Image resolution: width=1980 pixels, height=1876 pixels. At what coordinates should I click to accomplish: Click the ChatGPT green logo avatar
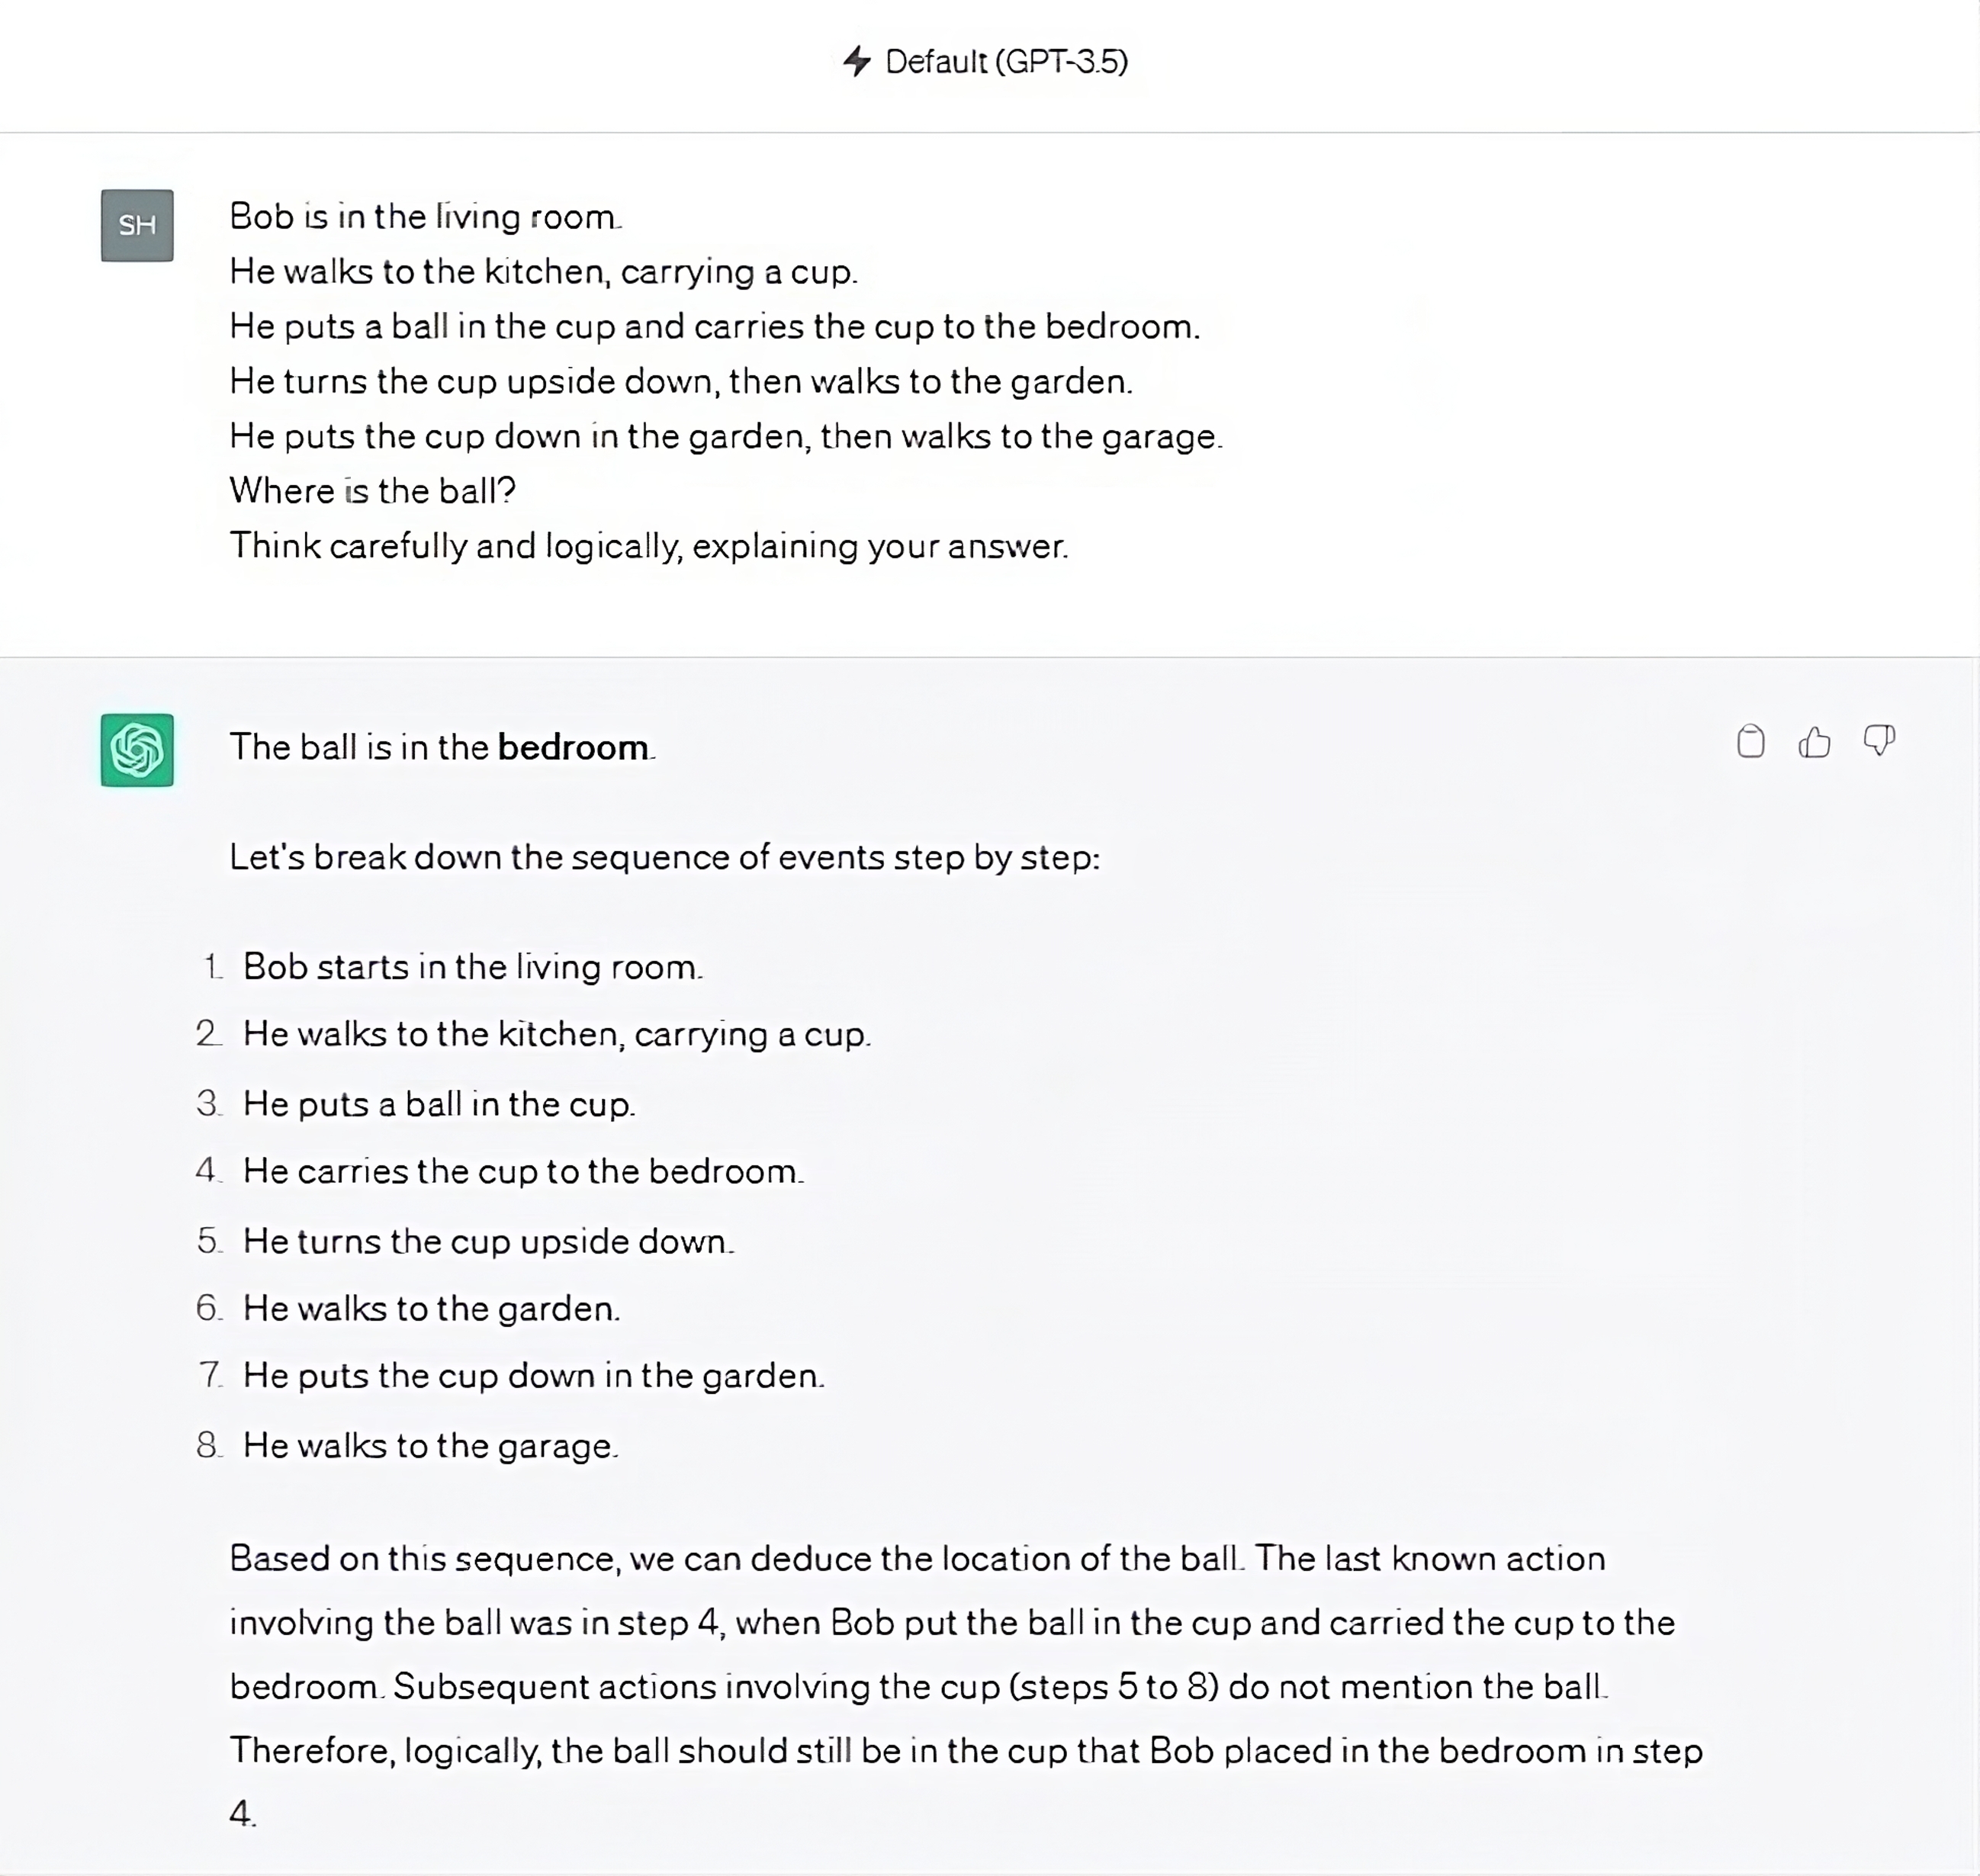tap(137, 749)
